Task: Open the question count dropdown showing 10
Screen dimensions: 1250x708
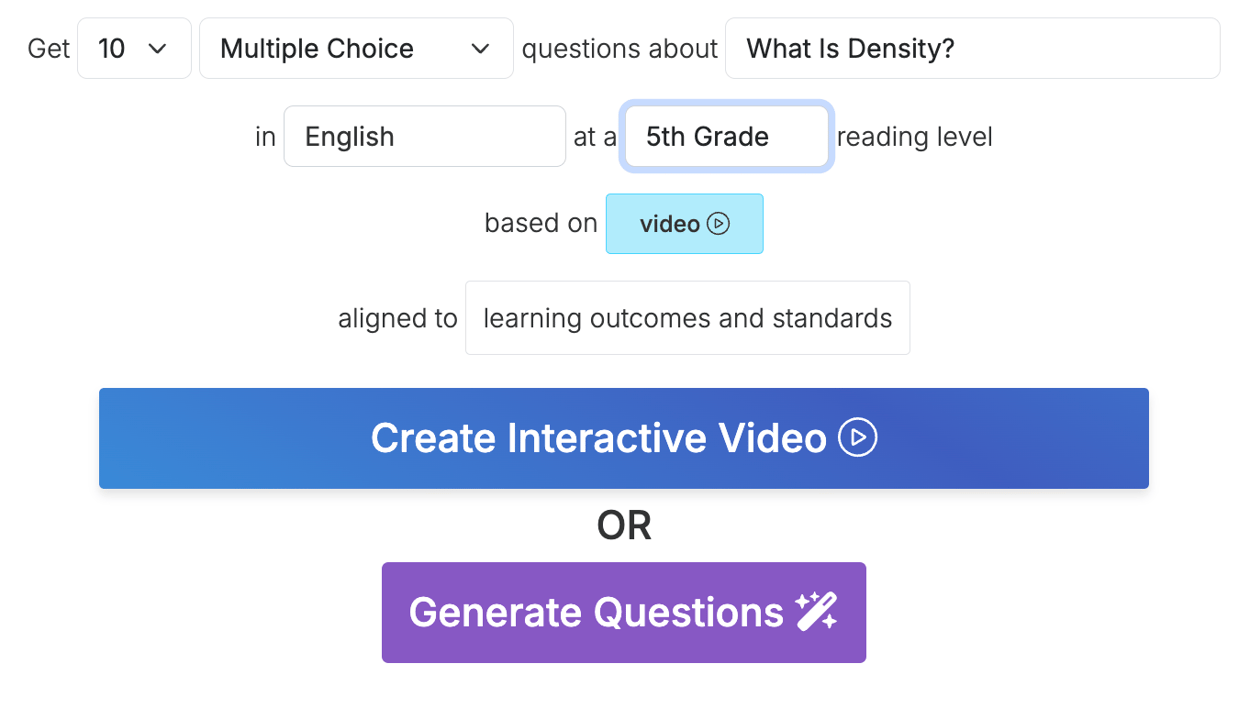Action: [x=134, y=48]
